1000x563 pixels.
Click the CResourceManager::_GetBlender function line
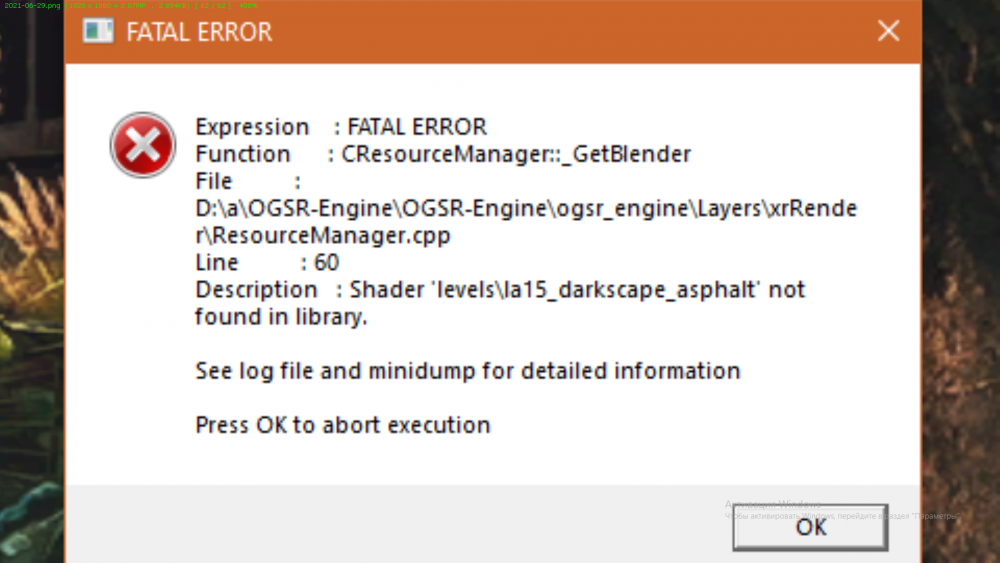(443, 154)
